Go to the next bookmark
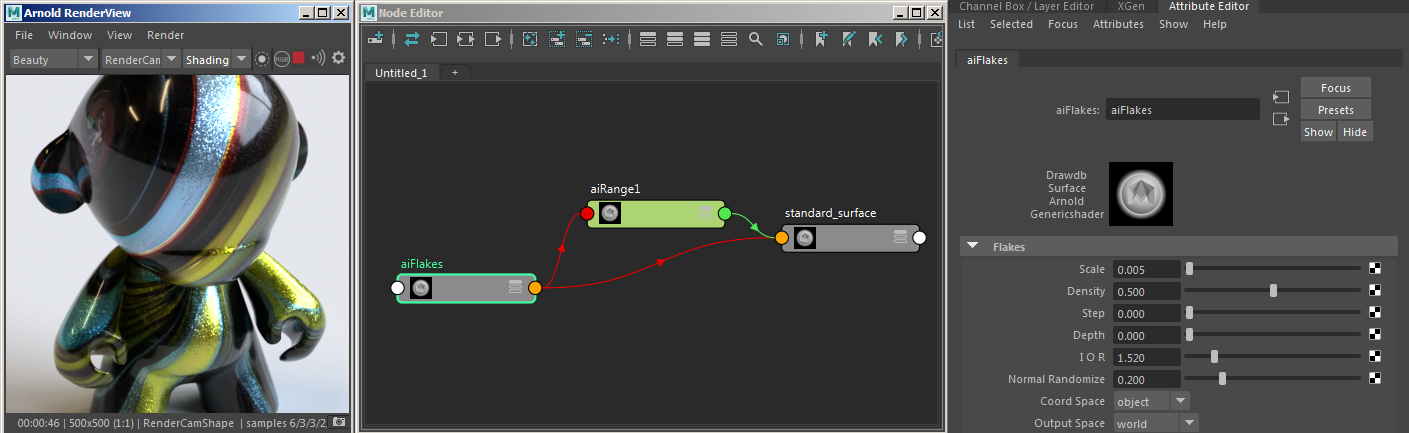 tap(902, 39)
